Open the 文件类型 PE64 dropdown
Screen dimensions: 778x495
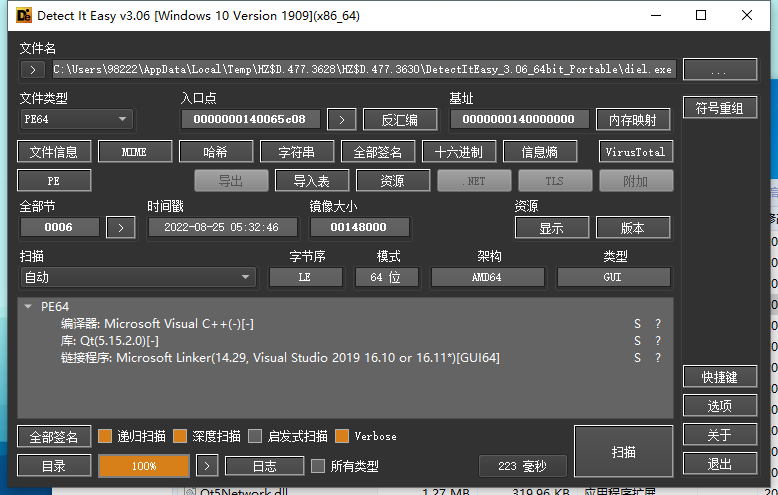click(76, 119)
